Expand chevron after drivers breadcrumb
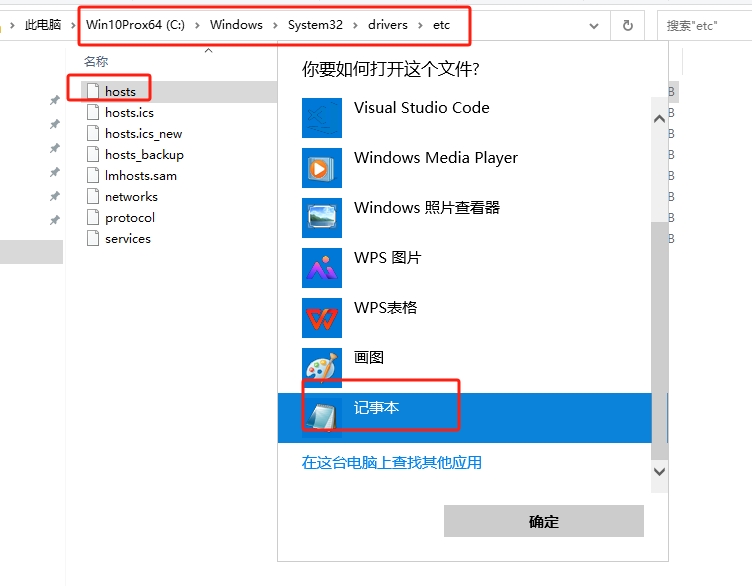This screenshot has width=752, height=586. pos(420,25)
